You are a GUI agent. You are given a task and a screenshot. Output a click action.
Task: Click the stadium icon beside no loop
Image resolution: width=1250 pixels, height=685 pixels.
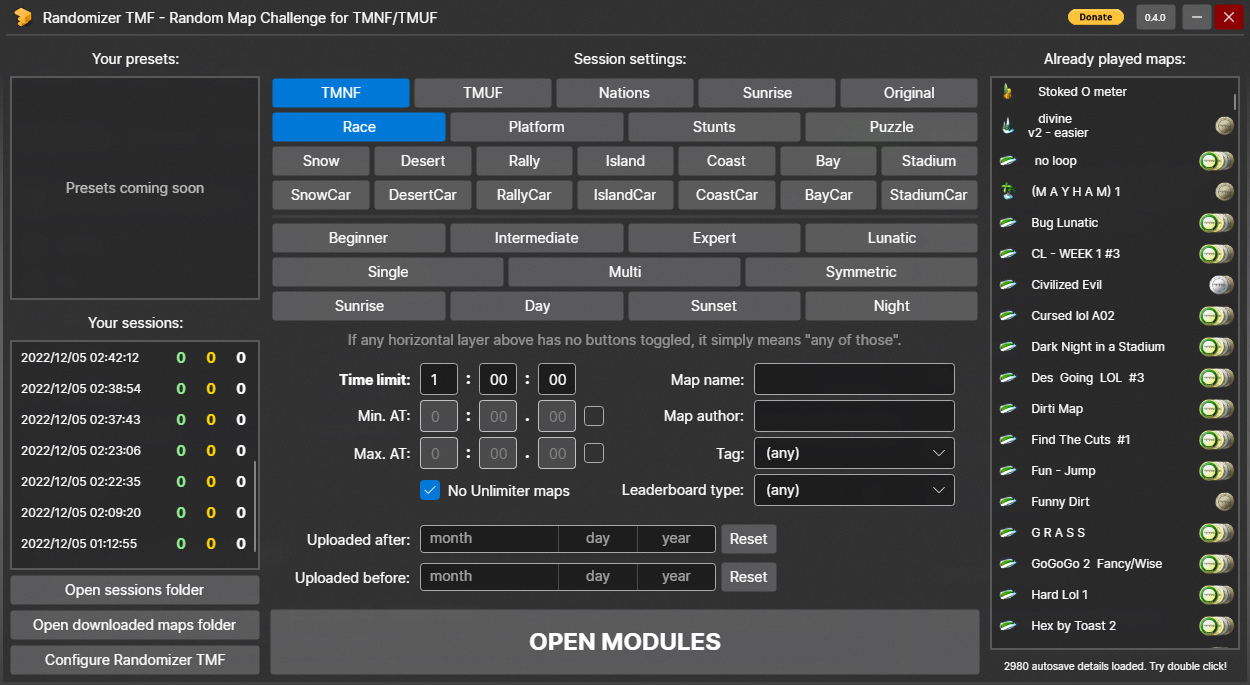(x=1009, y=161)
